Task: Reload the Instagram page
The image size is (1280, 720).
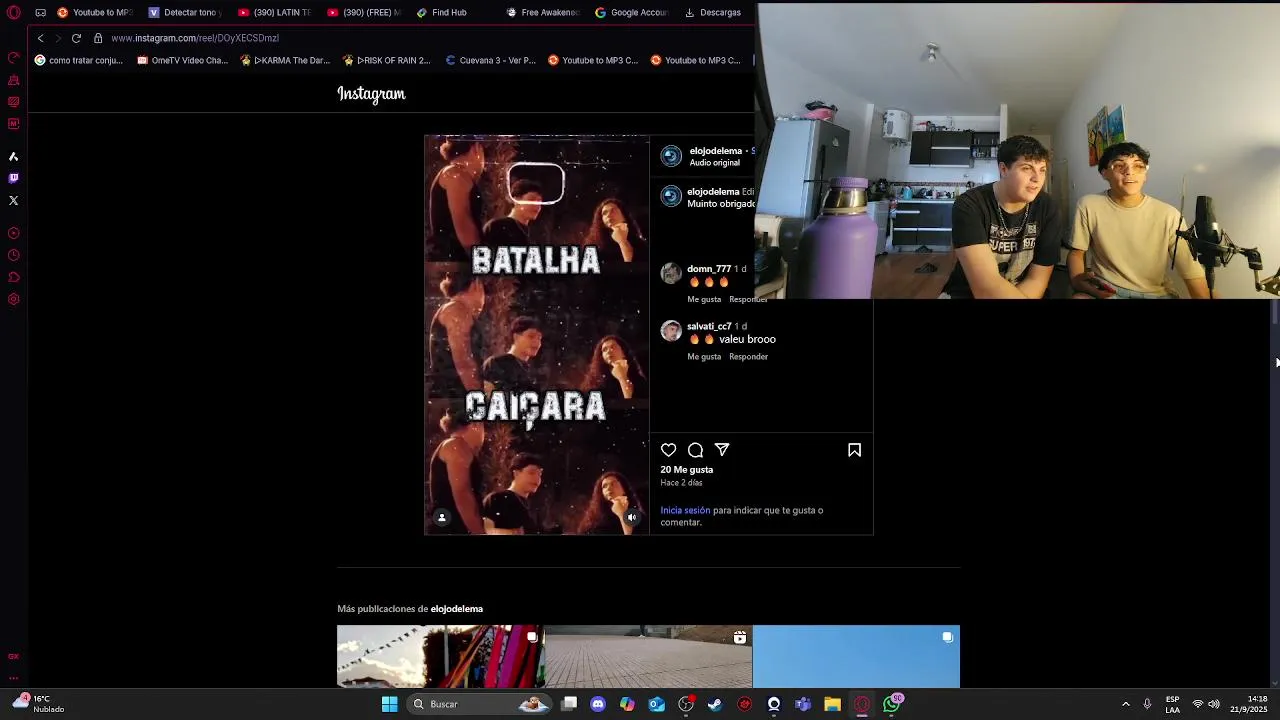Action: tap(76, 38)
